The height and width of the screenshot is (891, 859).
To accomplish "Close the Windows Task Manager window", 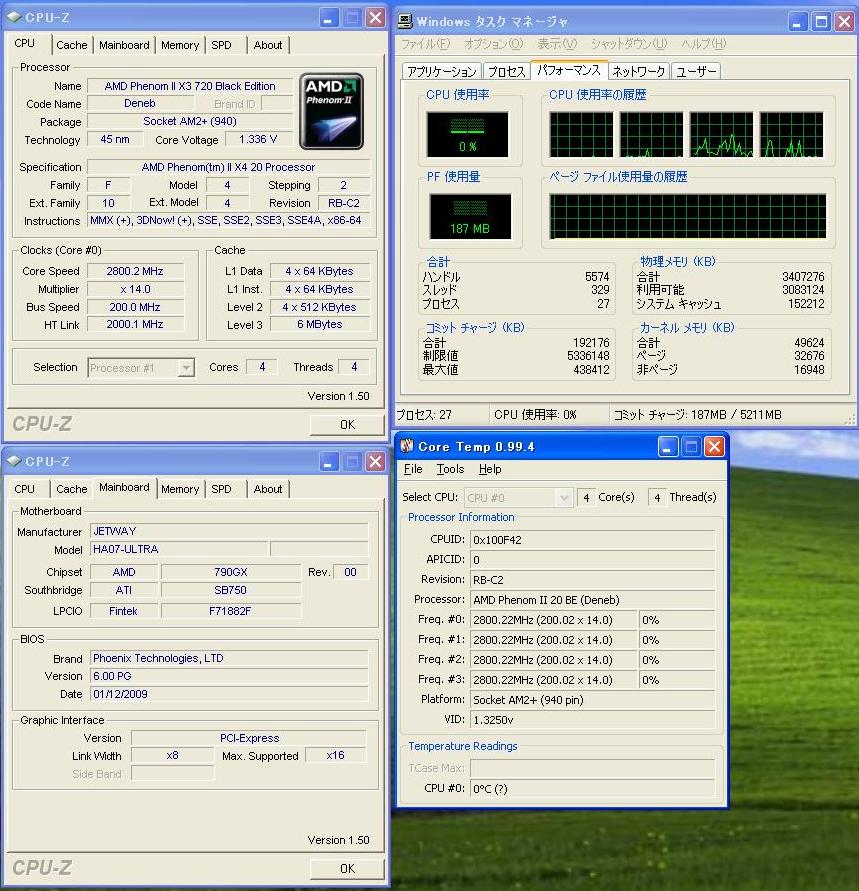I will 845,22.
